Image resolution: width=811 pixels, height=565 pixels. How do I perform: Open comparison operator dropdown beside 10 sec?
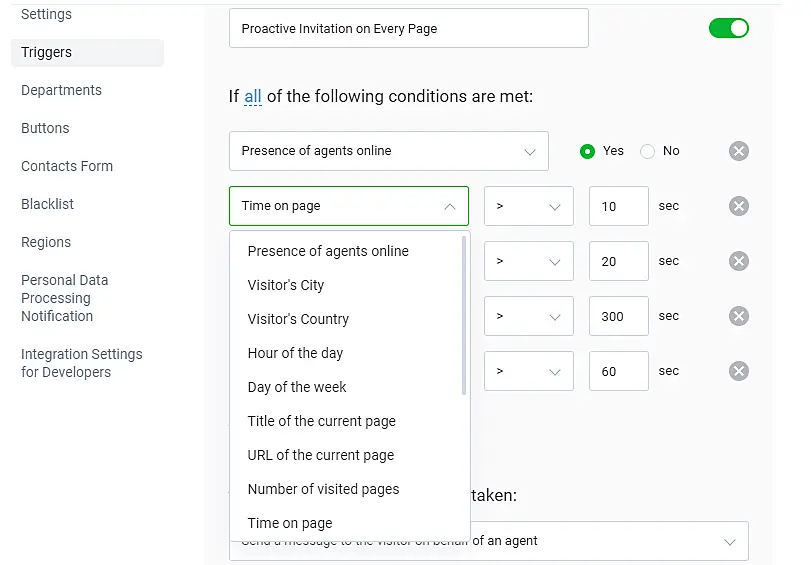point(528,206)
